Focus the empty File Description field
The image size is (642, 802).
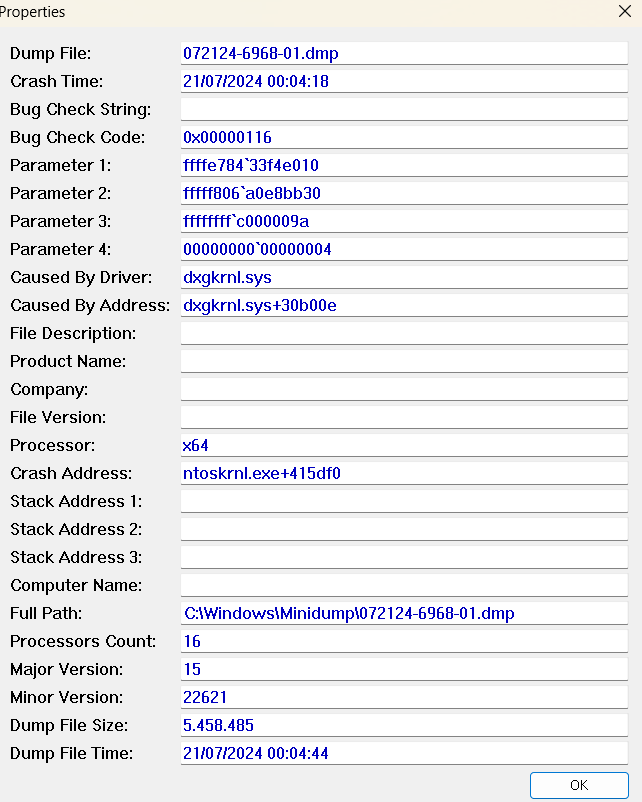click(x=404, y=333)
